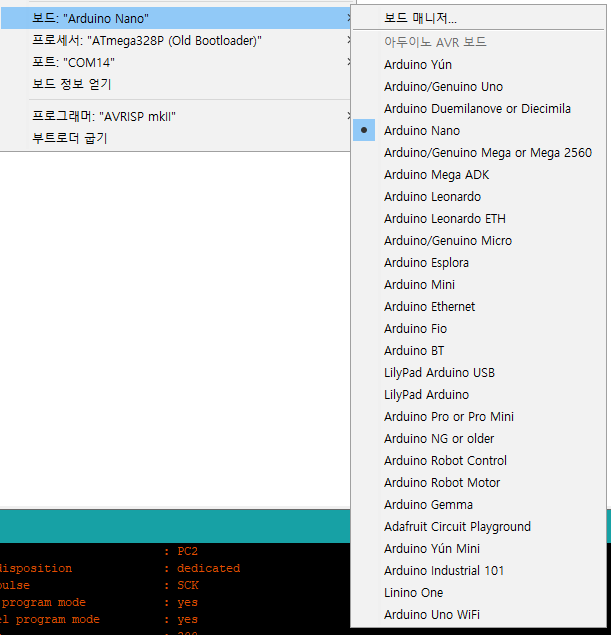Choose the plain LilyPad Arduino board
The height and width of the screenshot is (635, 611).
pos(479,394)
